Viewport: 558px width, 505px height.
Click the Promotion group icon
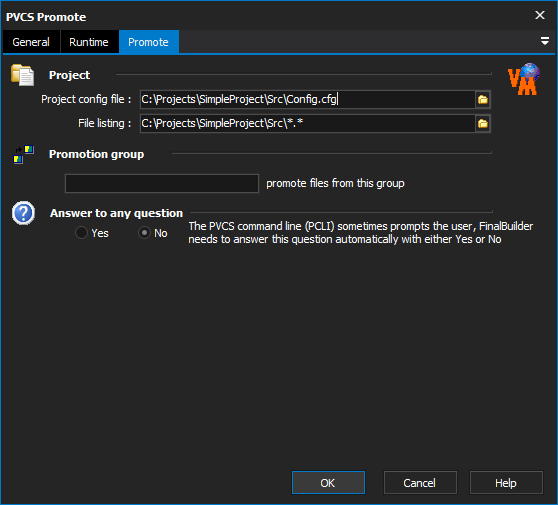(x=23, y=154)
